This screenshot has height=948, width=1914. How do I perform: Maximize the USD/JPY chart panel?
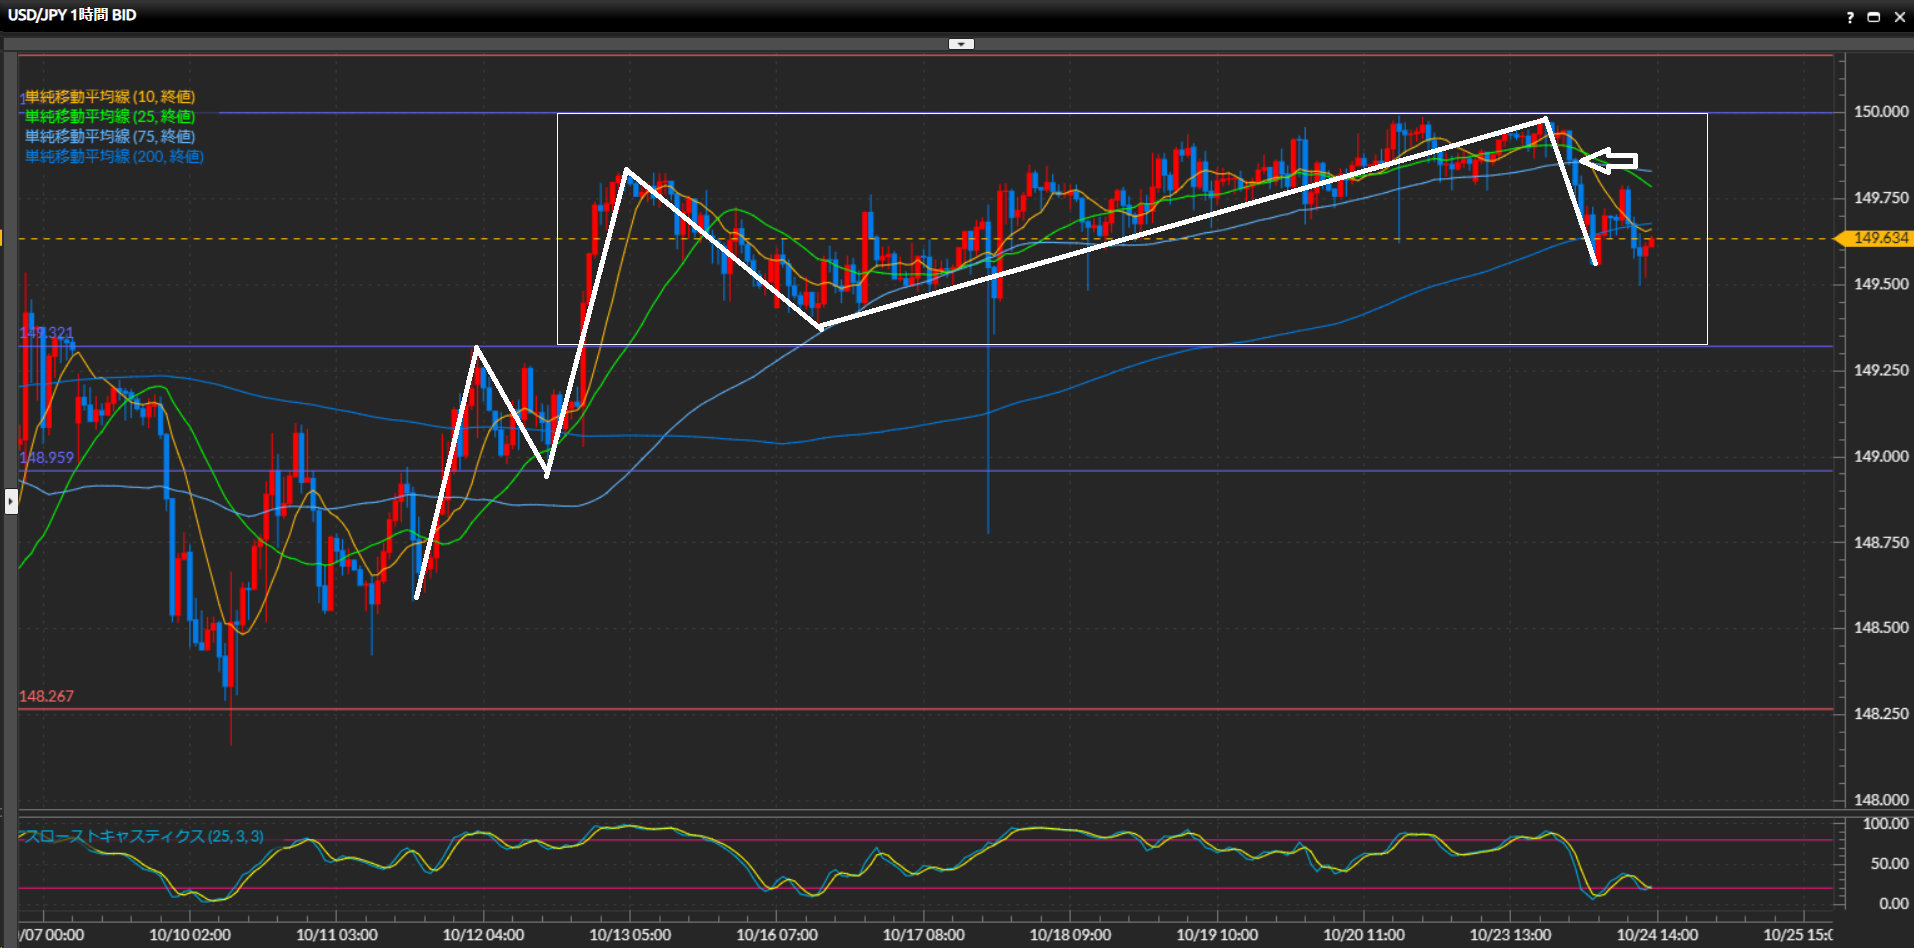(1874, 17)
